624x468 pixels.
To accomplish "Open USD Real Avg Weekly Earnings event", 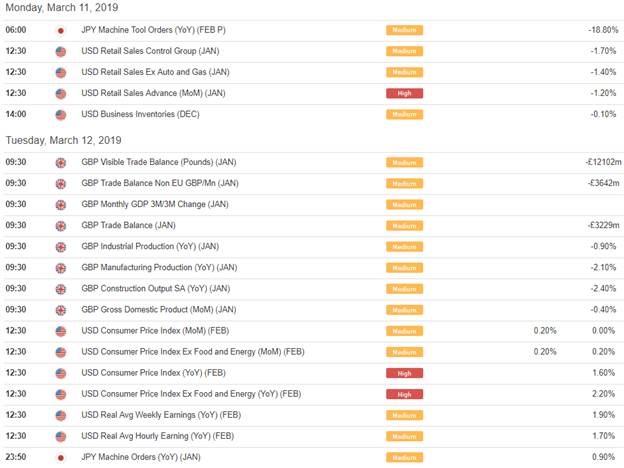I will pos(161,415).
